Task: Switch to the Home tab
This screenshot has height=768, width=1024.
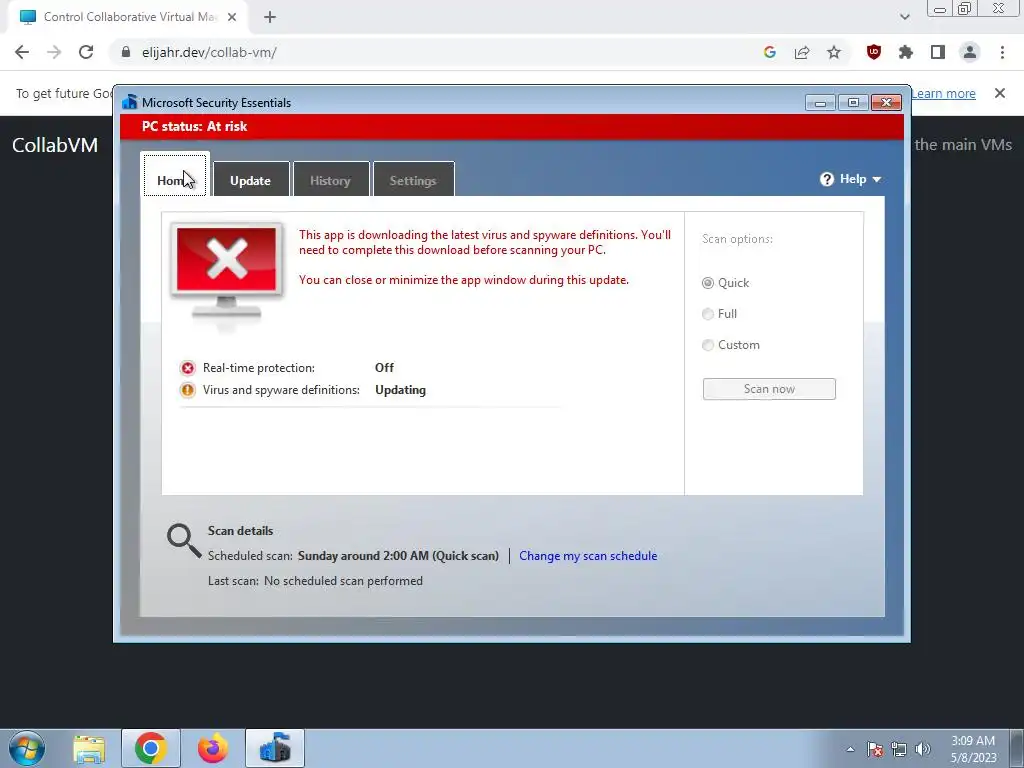Action: coord(175,175)
